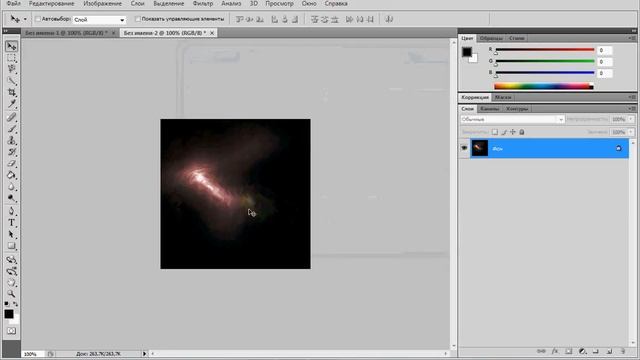Open the Файл menu
640x360 pixels.
[x=14, y=3]
